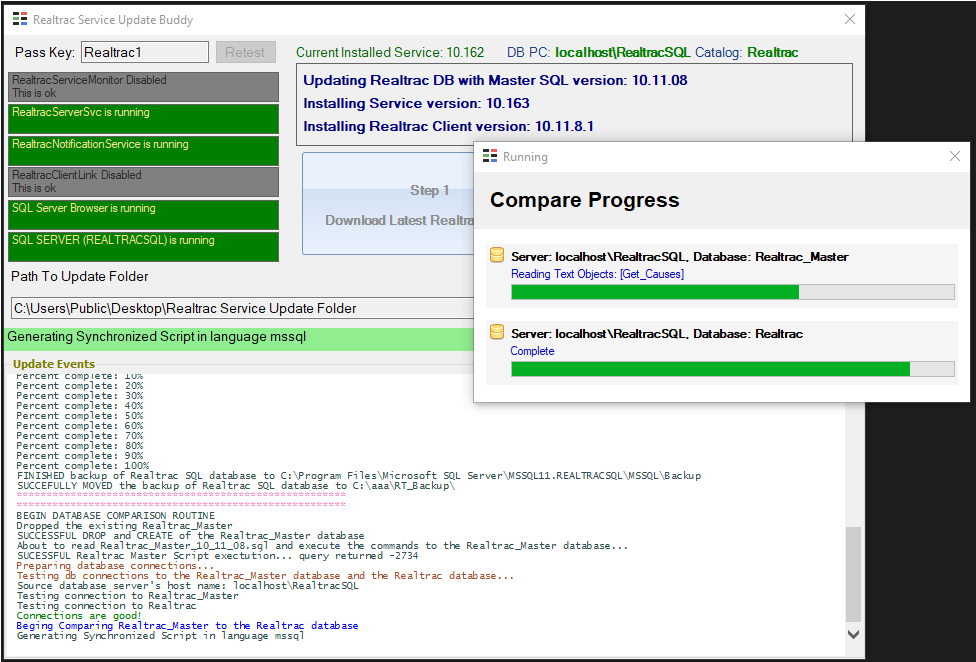Click log line 'Source database server's host name'
The image size is (976, 662).
click(187, 585)
